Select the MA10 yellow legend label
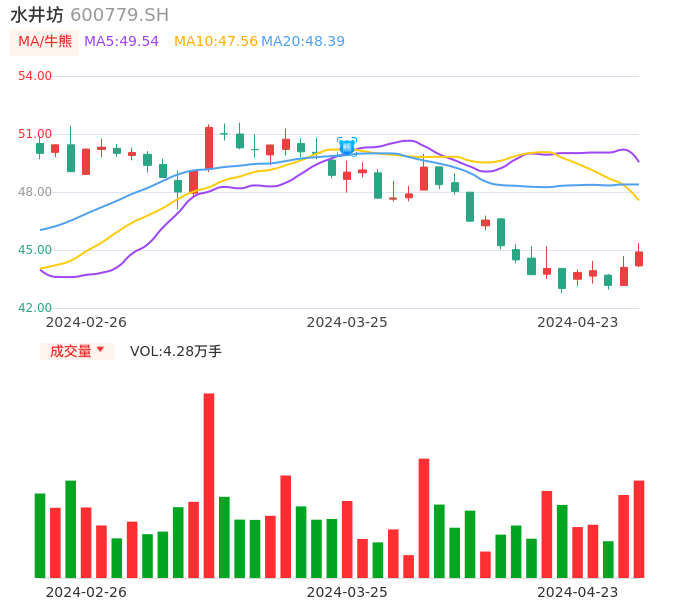This screenshot has width=686, height=606. (215, 42)
